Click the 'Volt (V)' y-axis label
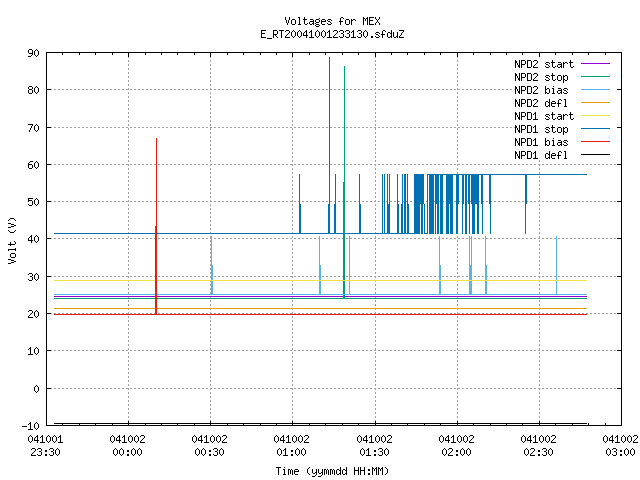 12,240
